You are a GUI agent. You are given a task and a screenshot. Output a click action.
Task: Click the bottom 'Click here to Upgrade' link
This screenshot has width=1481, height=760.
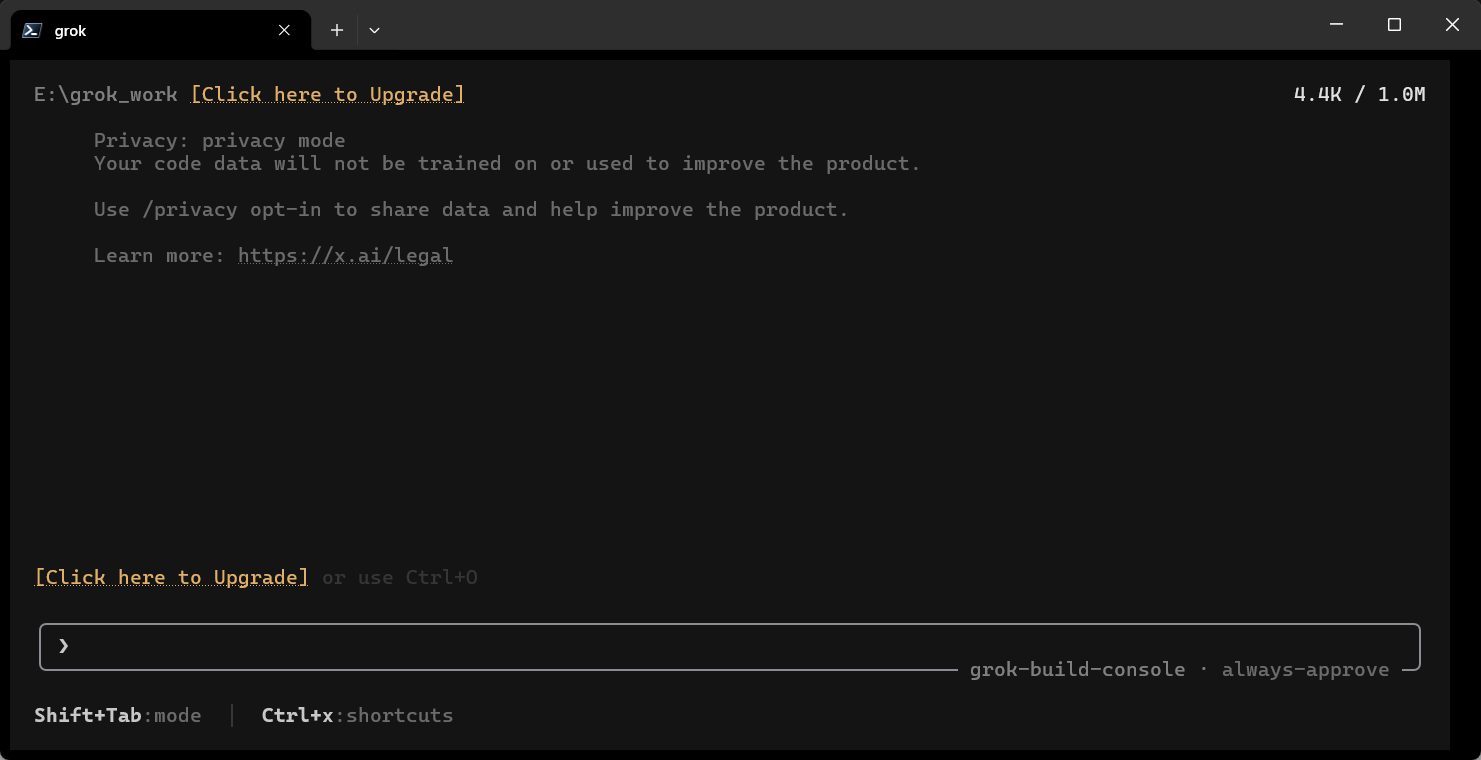pyautogui.click(x=171, y=577)
